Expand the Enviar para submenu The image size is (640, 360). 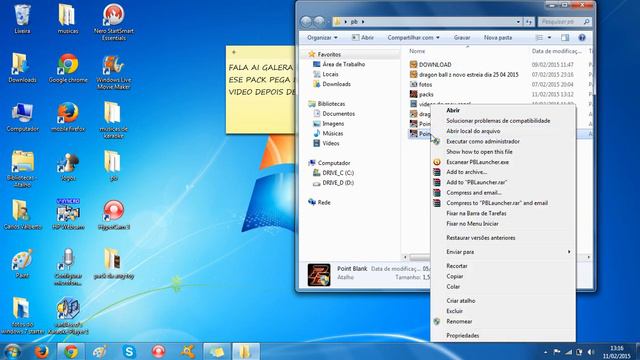(503, 252)
